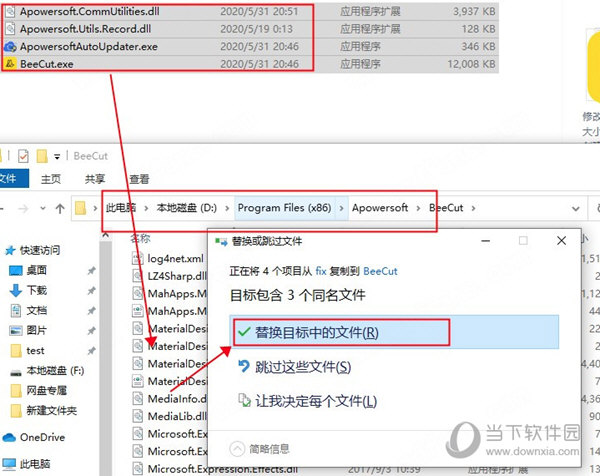Minimize the 替换或跳过文件 dialog
Image resolution: width=600 pixels, height=476 pixels.
coord(486,241)
